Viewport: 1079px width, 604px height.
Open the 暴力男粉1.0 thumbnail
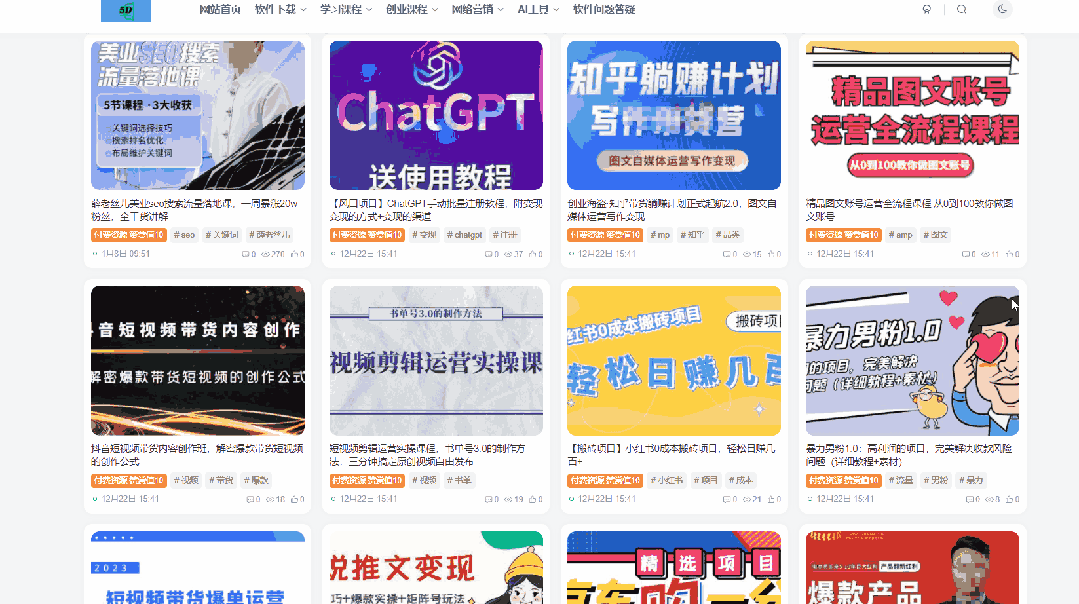coord(912,360)
